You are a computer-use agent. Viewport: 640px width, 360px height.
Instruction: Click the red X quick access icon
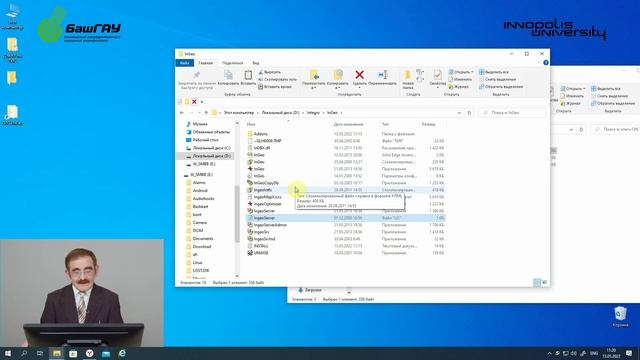[194, 102]
